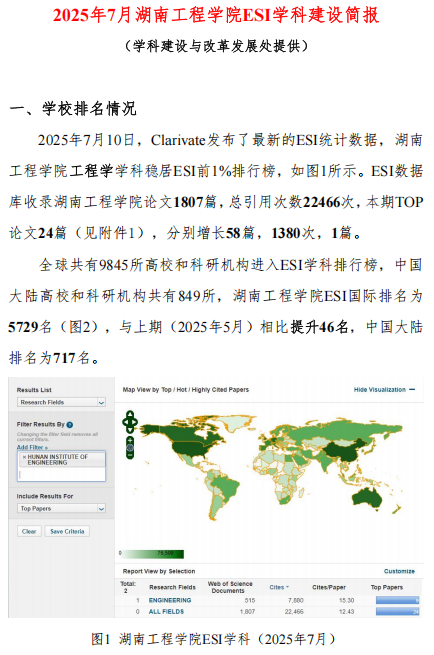Viewport: 434px width, 655px height.
Task: Click the Clear button
Action: click(29, 531)
